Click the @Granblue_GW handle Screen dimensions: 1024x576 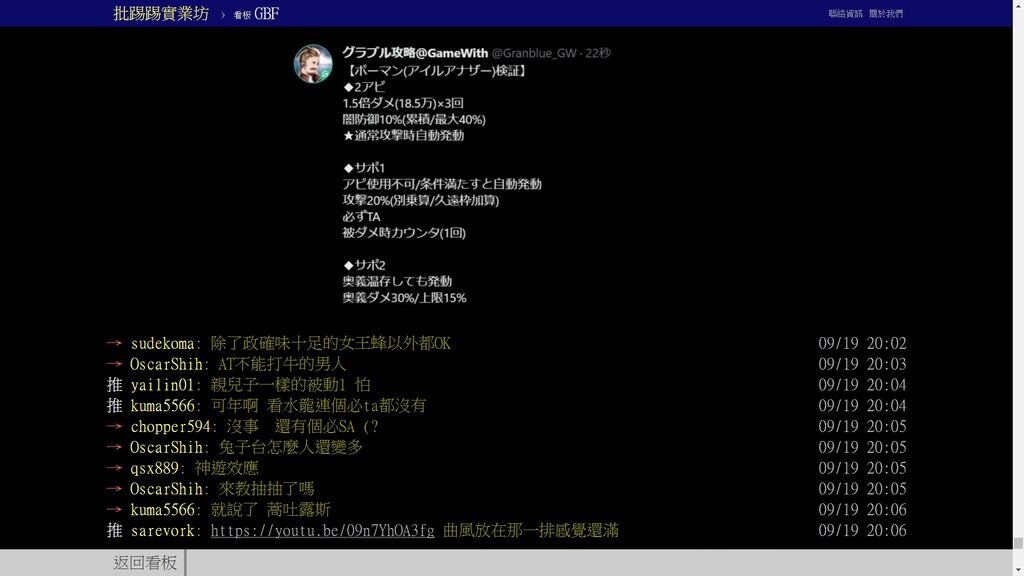534,53
